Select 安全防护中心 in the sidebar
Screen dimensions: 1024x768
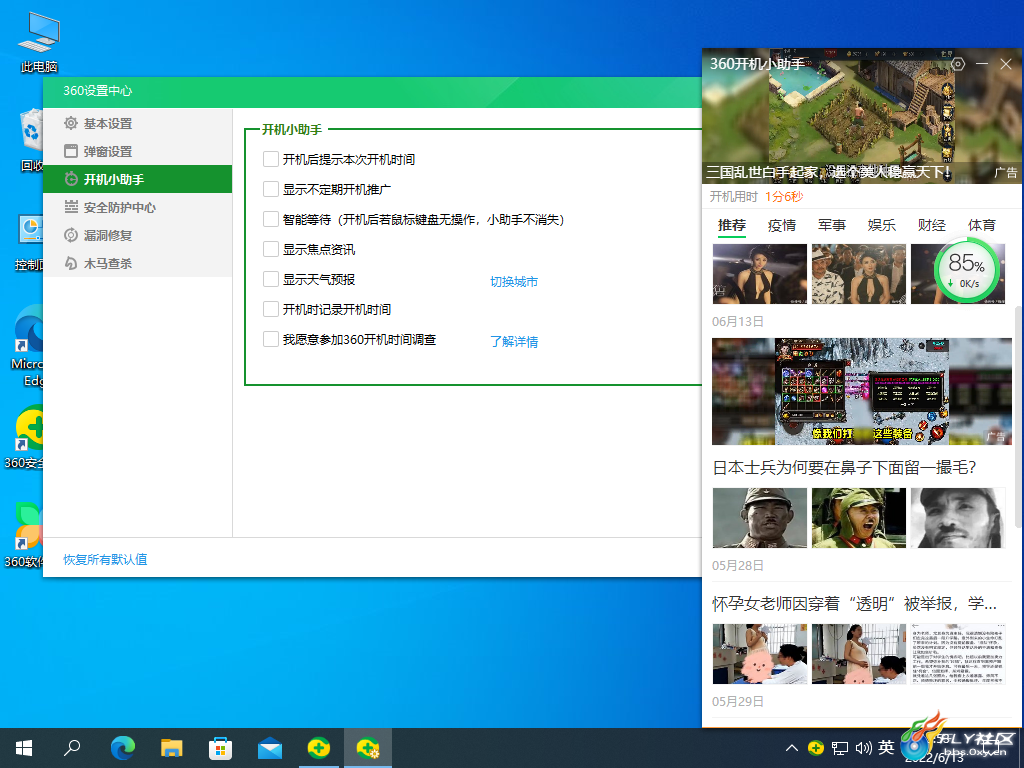point(137,207)
